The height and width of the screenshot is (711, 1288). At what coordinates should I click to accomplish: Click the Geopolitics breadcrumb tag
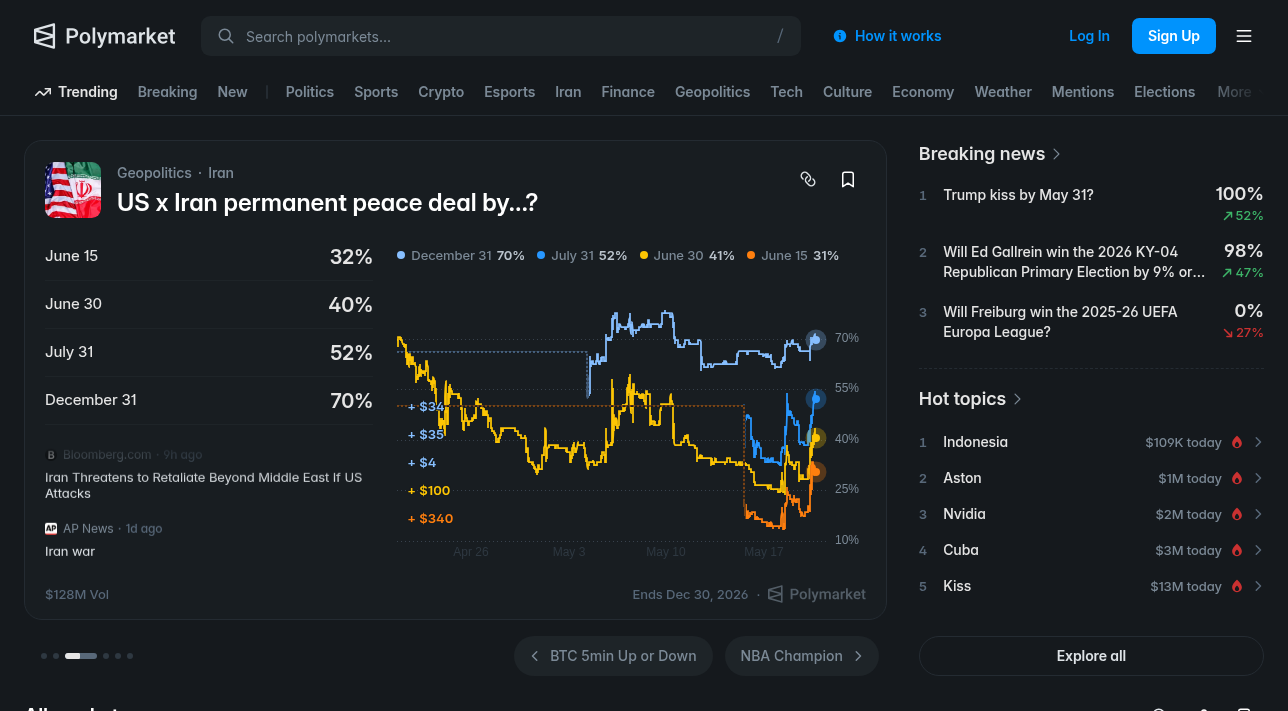point(154,173)
